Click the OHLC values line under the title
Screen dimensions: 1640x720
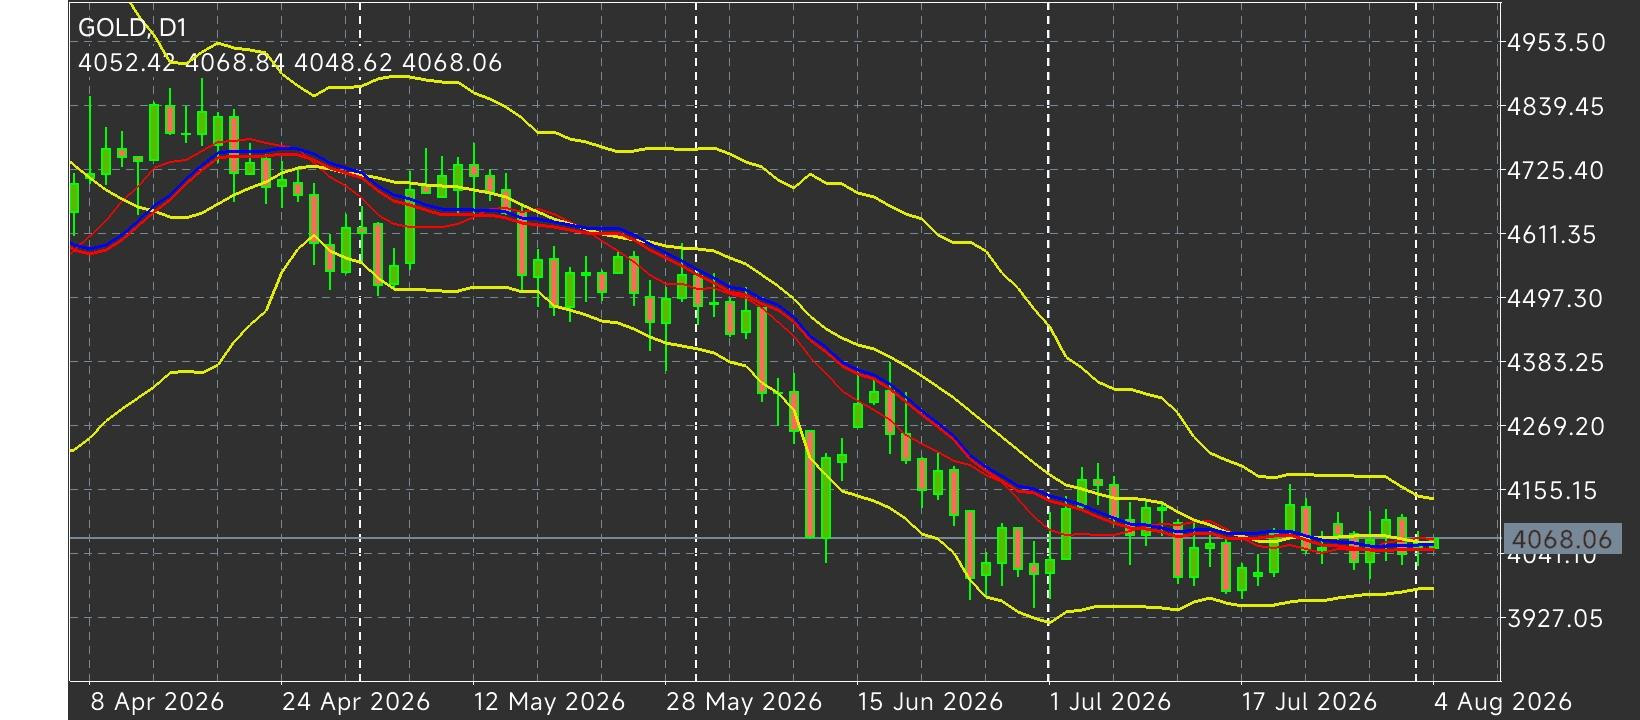tap(290, 63)
